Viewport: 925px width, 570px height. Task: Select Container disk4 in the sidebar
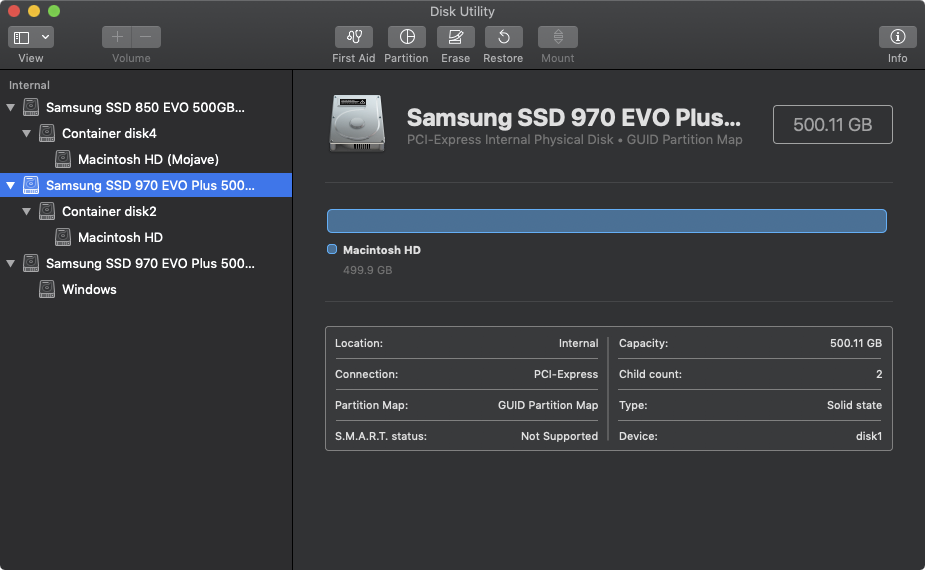pos(146,133)
